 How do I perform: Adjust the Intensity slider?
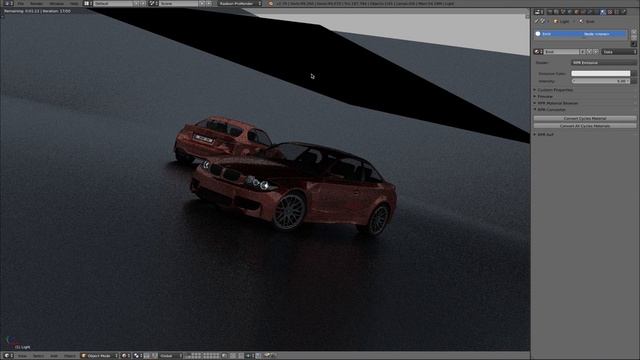[x=601, y=81]
